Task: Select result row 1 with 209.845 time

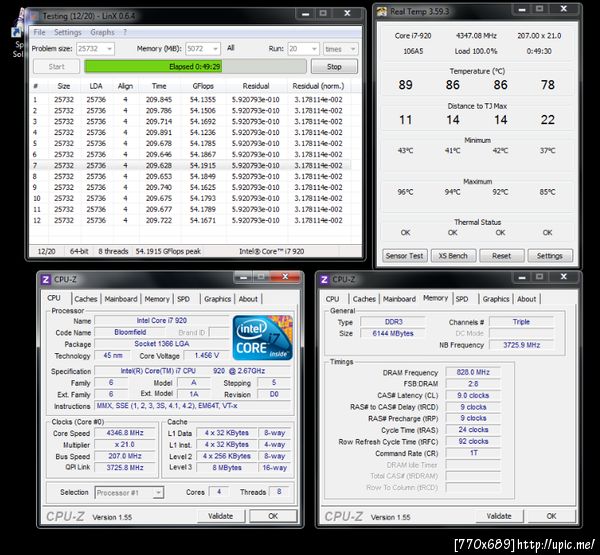Action: click(190, 100)
